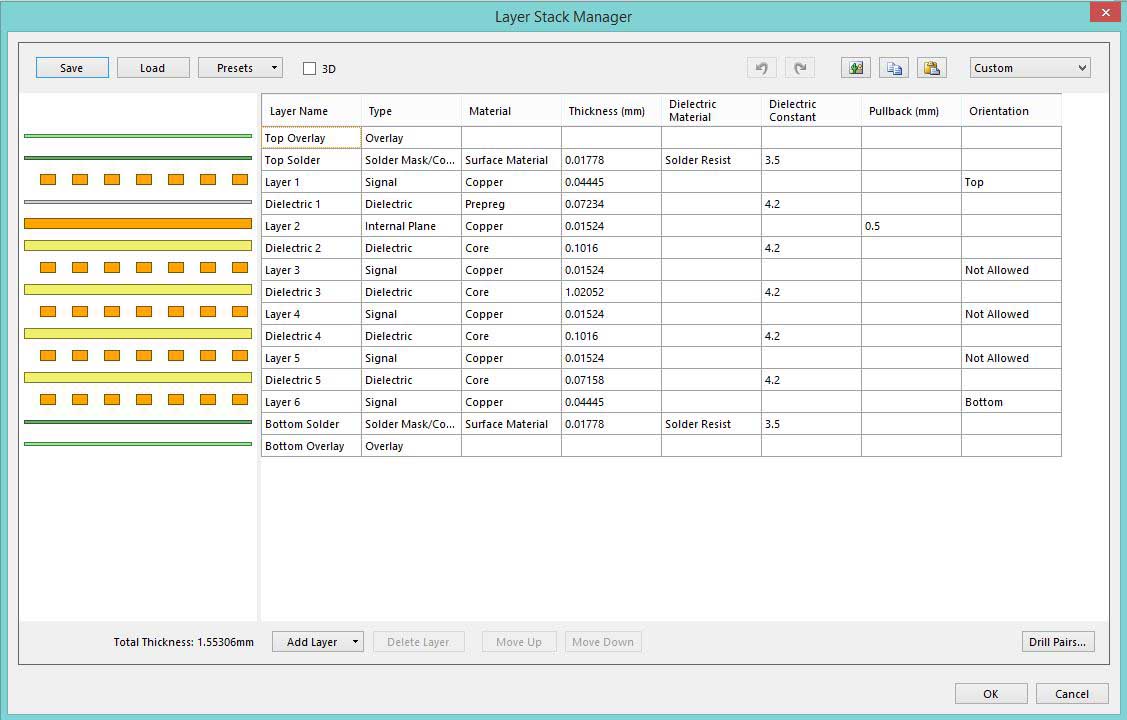1127x720 pixels.
Task: Click the paste clipboard icon
Action: tap(932, 68)
